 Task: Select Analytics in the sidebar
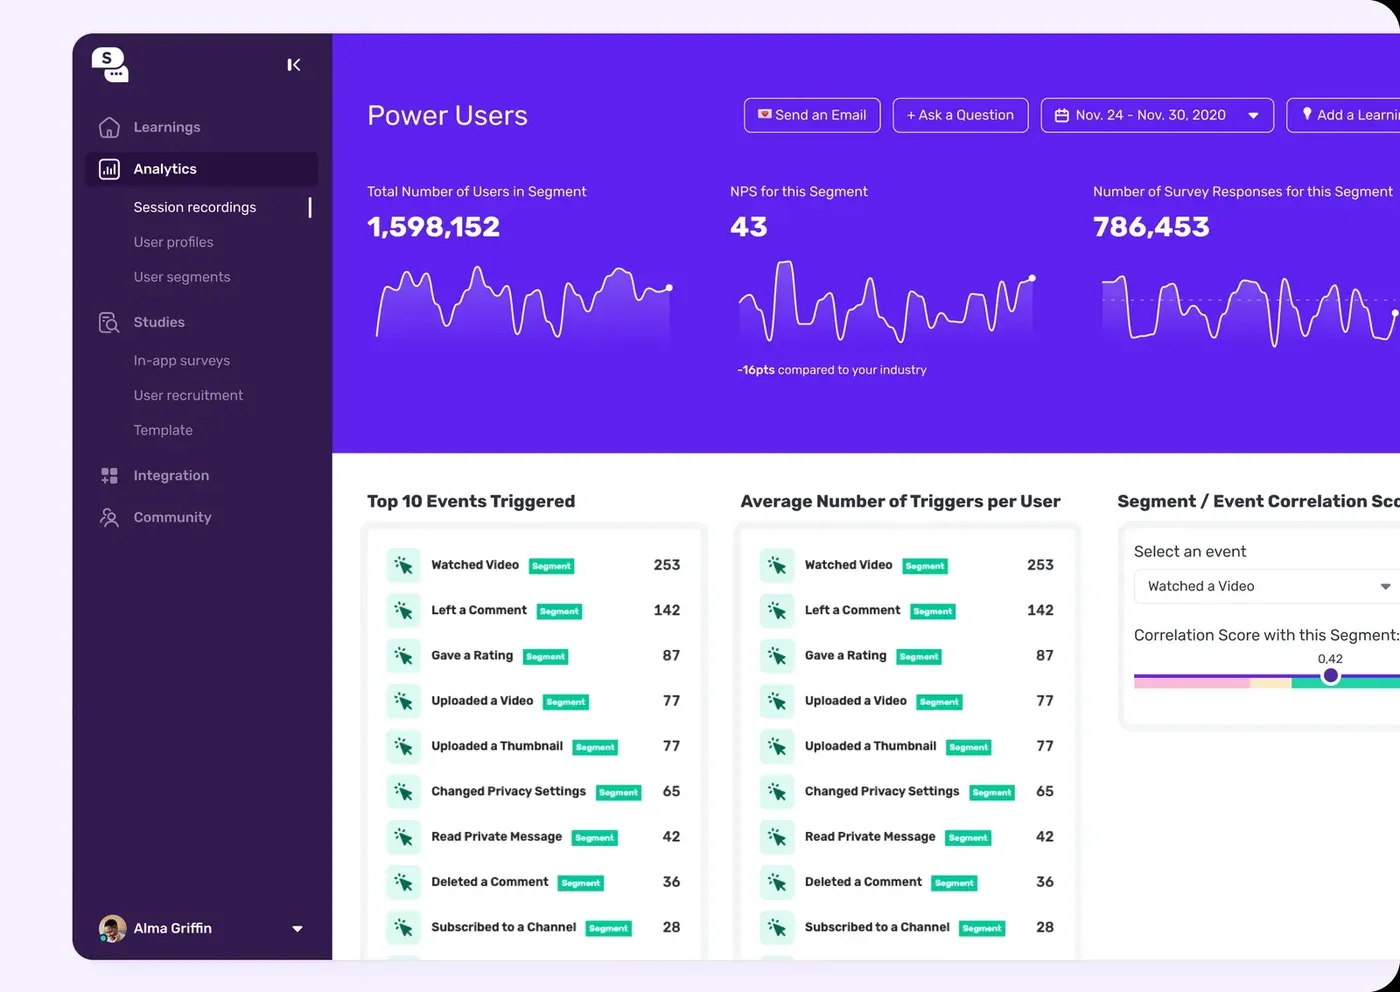pyautogui.click(x=202, y=169)
